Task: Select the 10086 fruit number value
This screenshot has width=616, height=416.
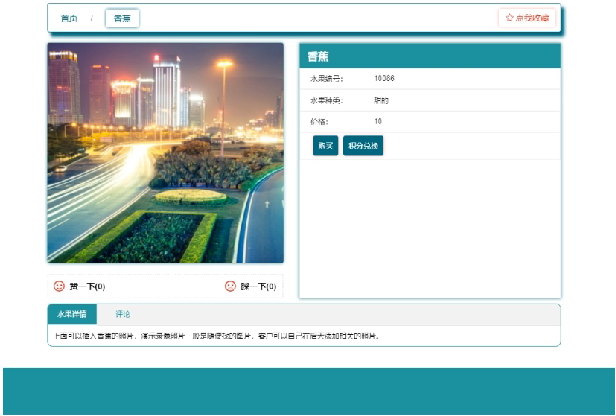Action: (384, 78)
